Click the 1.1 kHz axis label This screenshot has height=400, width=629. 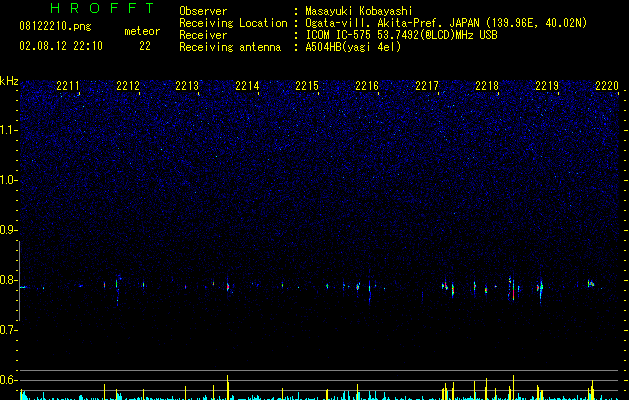(x=9, y=130)
